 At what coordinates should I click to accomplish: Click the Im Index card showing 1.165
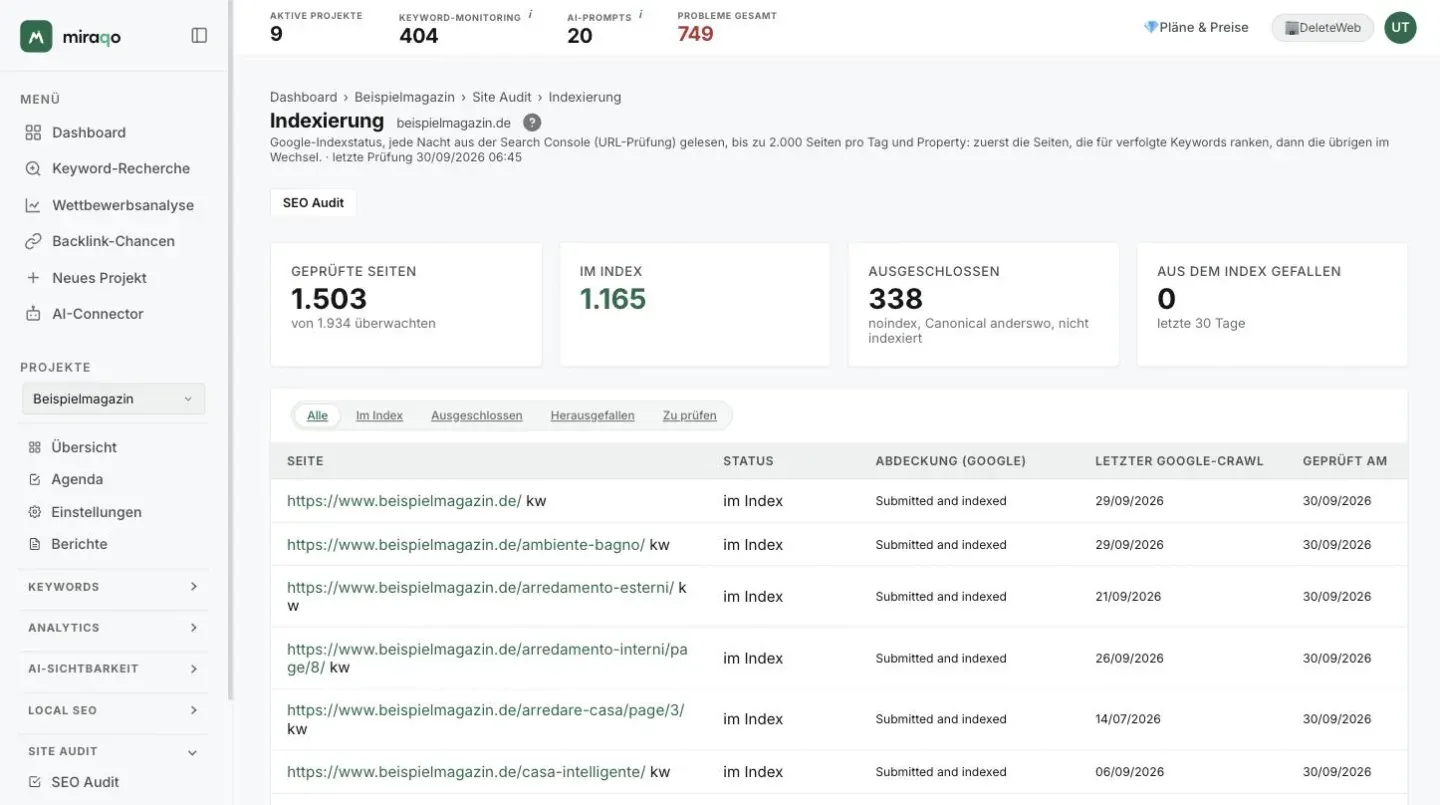point(695,305)
